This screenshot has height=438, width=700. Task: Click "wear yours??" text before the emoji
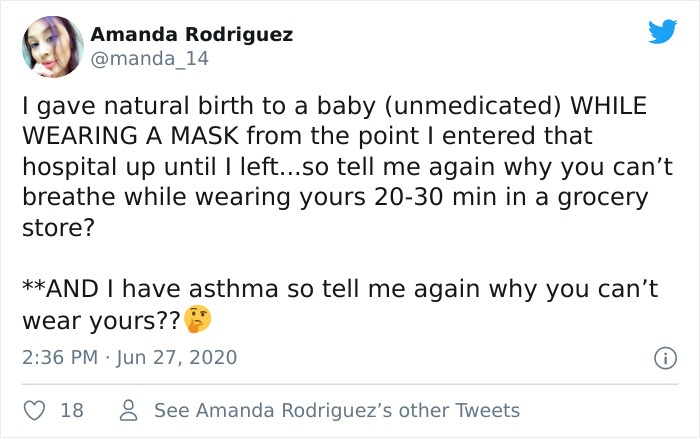[x=100, y=322]
